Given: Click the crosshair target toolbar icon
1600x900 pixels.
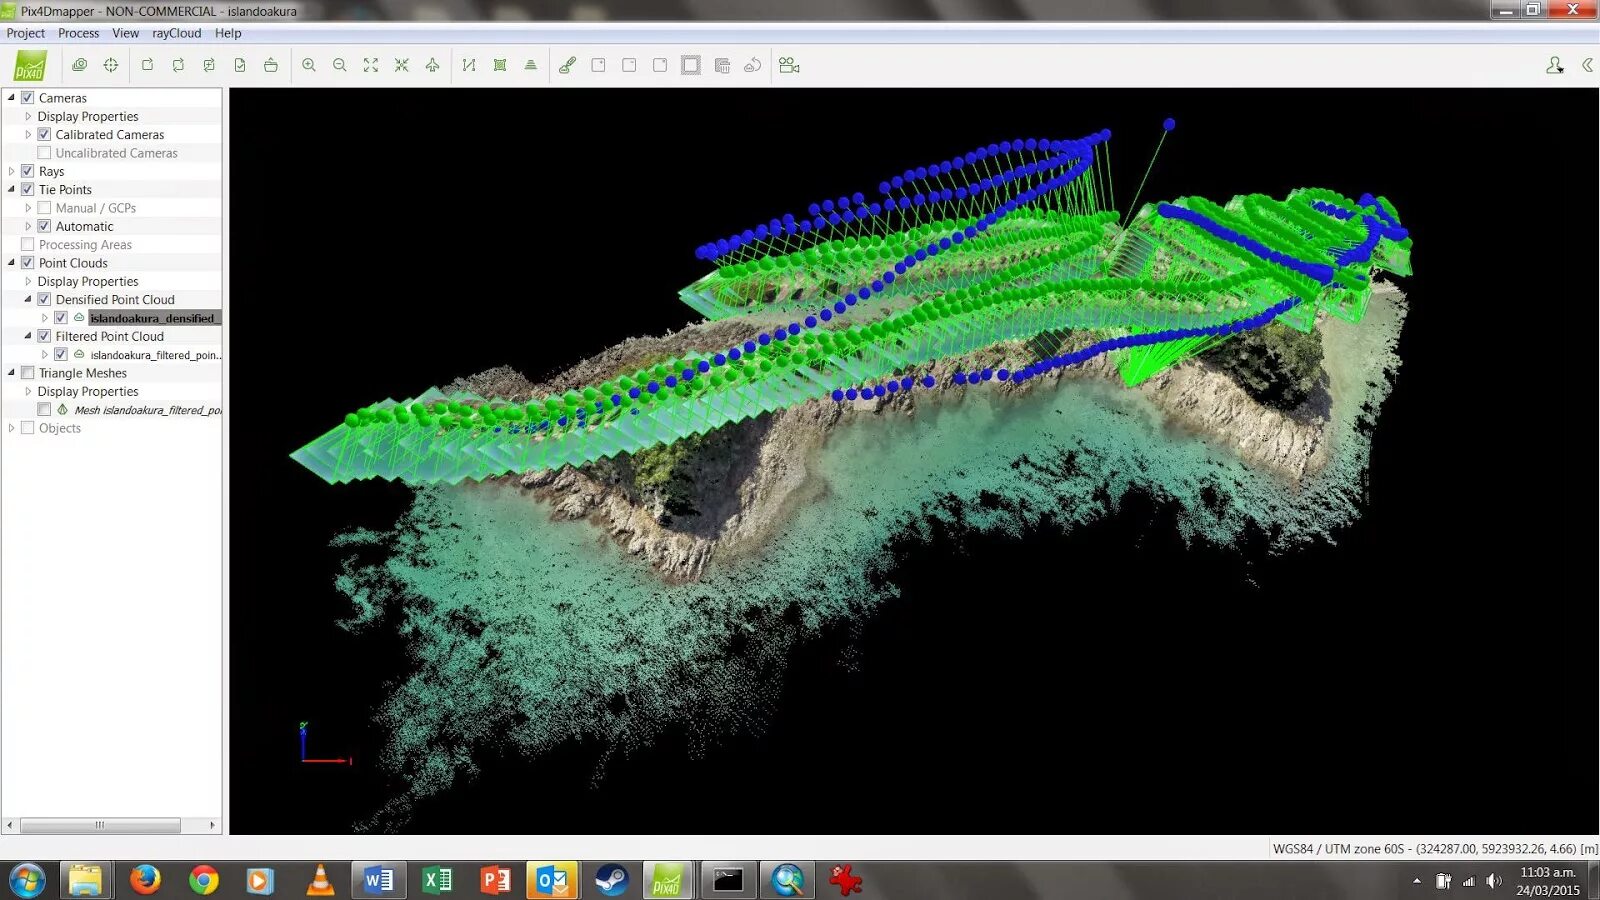Looking at the screenshot, I should coord(111,65).
